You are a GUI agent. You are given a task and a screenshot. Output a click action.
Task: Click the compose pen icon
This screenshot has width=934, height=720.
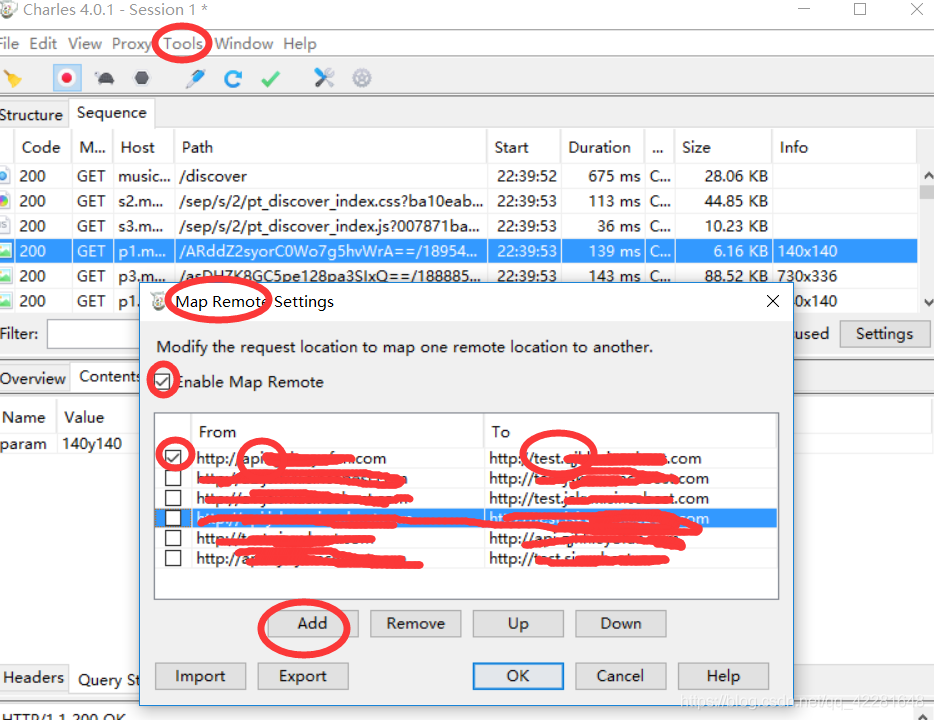tap(195, 78)
